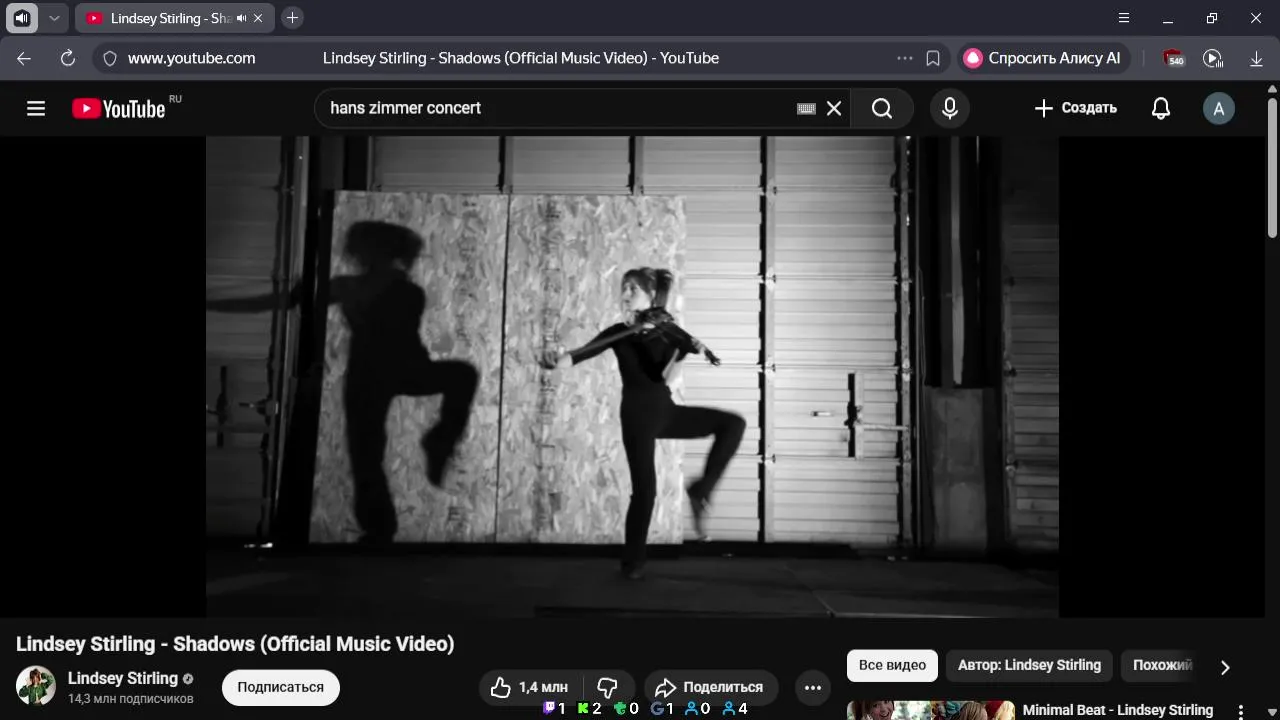1280x720 pixels.
Task: Bookmark this page
Action: coord(933,58)
